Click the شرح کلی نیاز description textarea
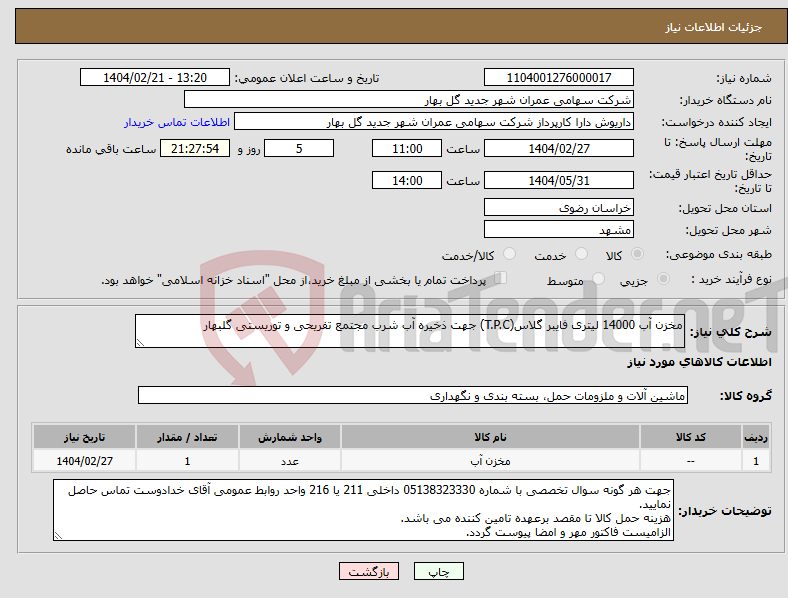The height and width of the screenshot is (598, 788). [x=410, y=331]
